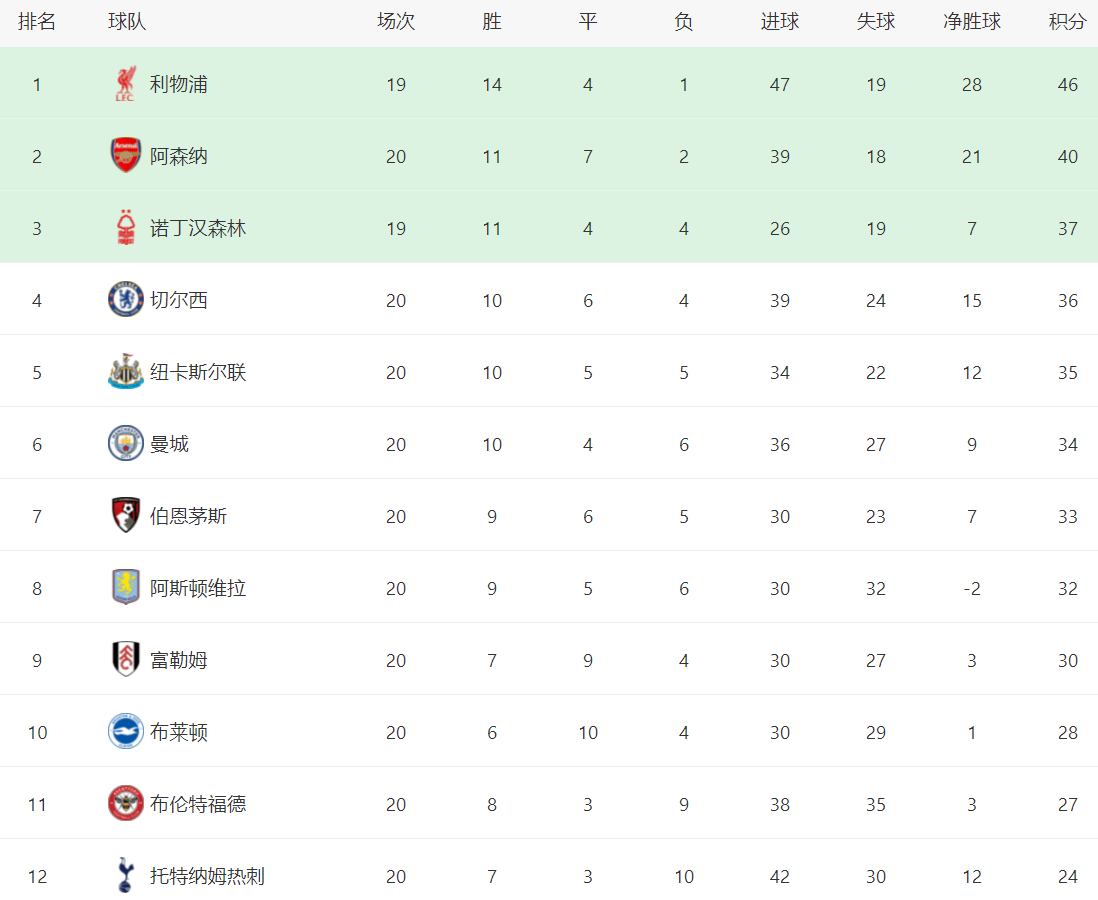Image resolution: width=1098 pixels, height=900 pixels.
Task: Click the 排名 column header
Action: (37, 22)
